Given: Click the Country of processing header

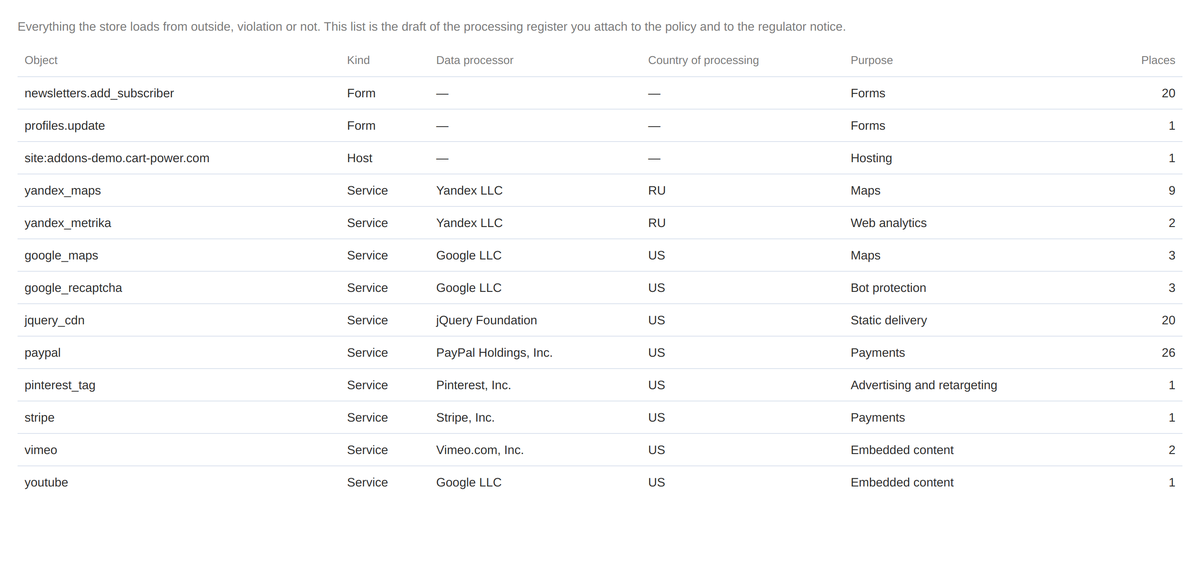Looking at the screenshot, I should [703, 60].
